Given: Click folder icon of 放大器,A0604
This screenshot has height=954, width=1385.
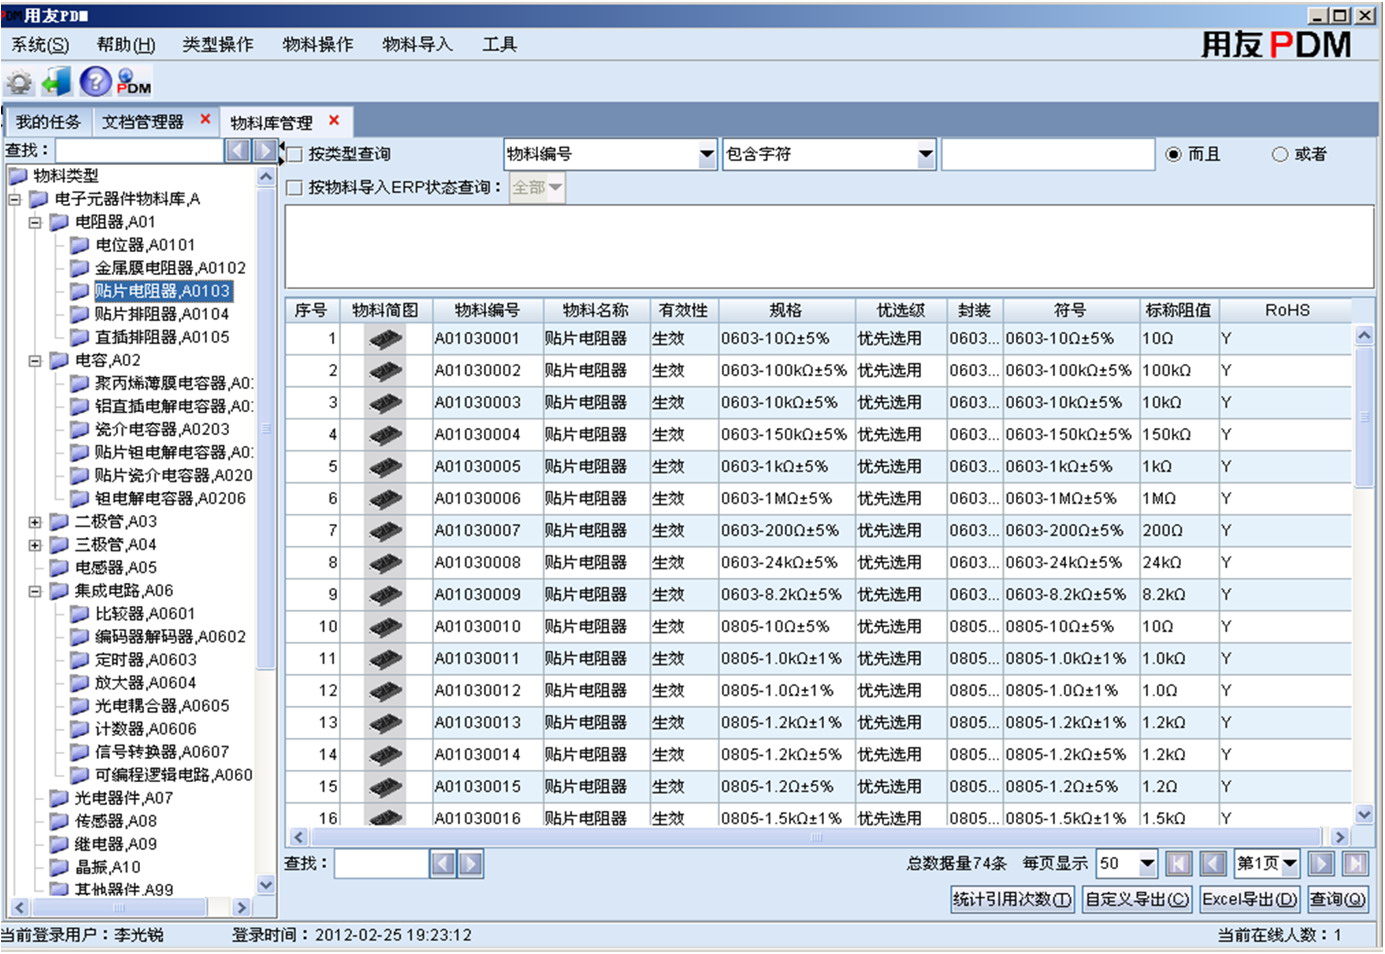Looking at the screenshot, I should (x=80, y=682).
